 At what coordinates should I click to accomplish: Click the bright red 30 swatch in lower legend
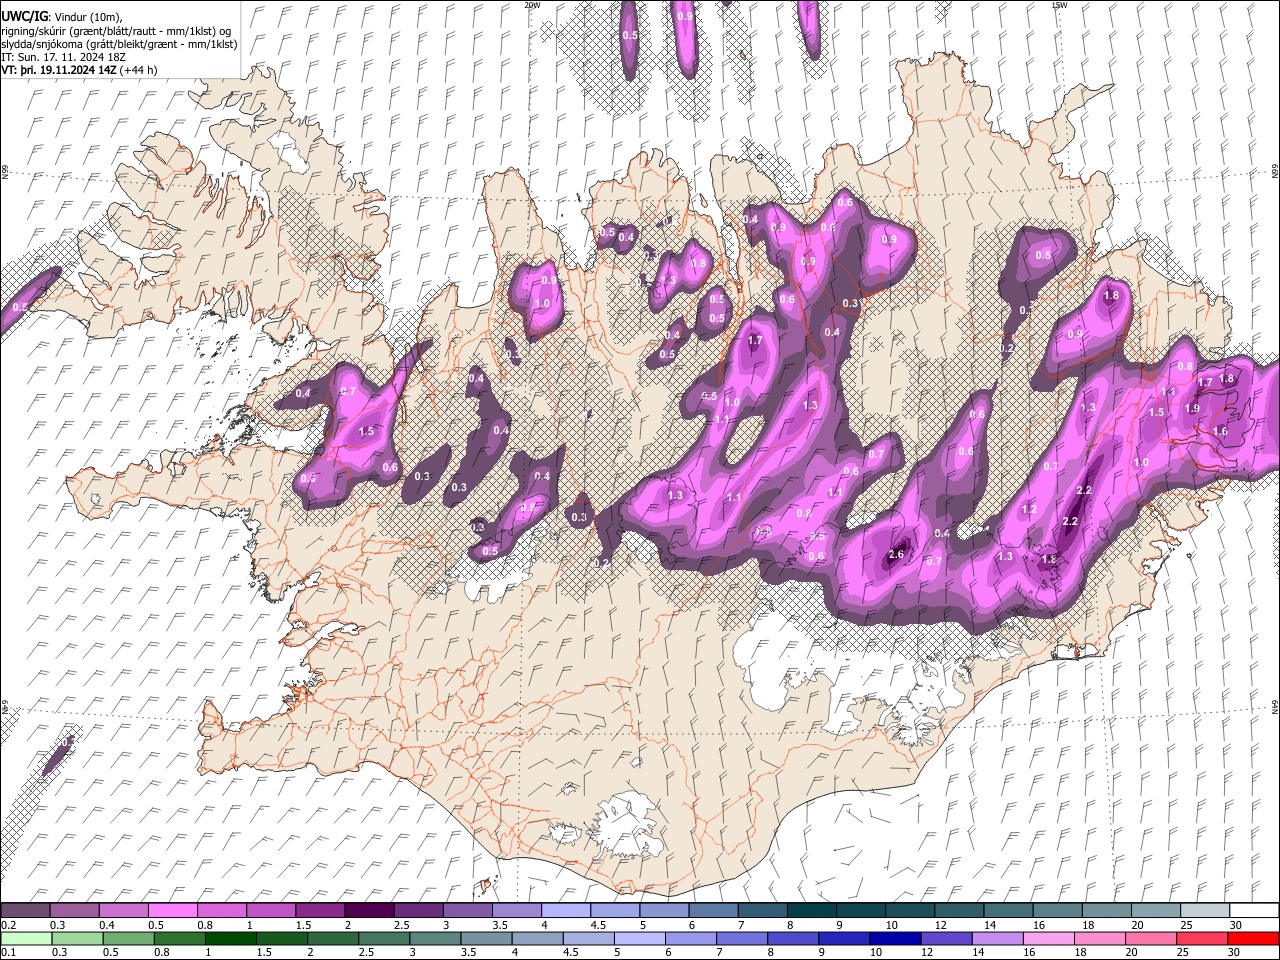[1253, 939]
